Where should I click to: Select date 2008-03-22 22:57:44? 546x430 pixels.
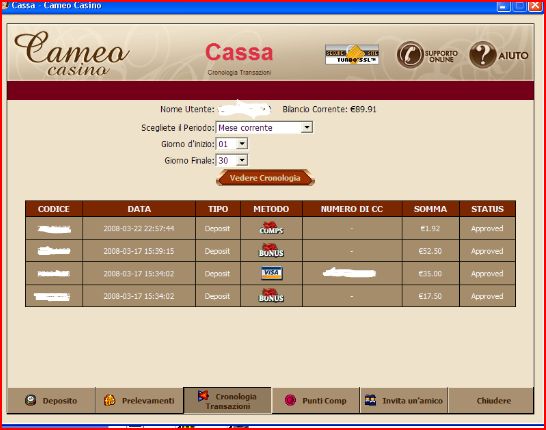pos(139,228)
